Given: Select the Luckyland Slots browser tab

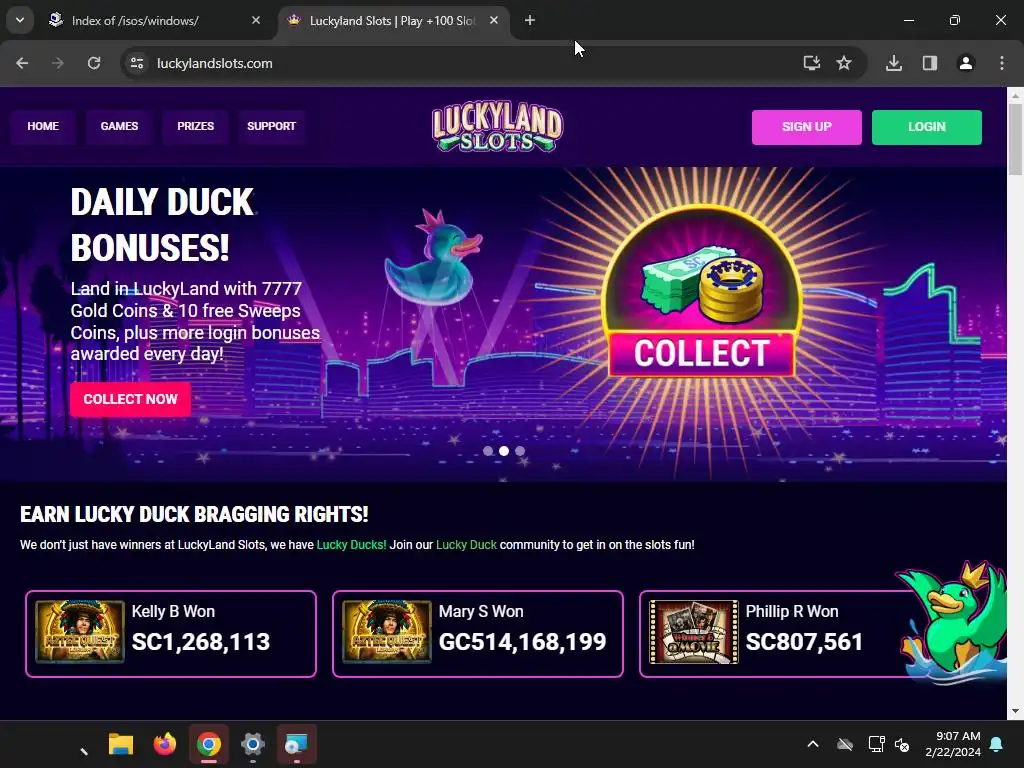Looking at the screenshot, I should coord(394,20).
